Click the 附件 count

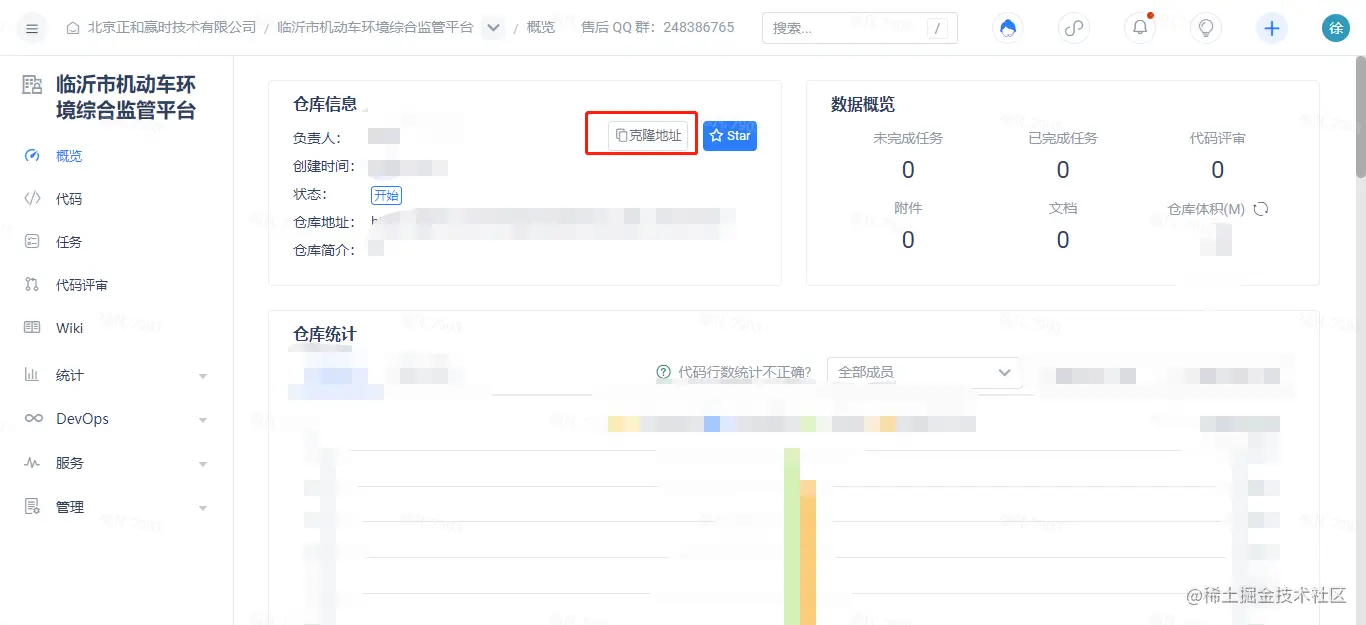(x=908, y=240)
